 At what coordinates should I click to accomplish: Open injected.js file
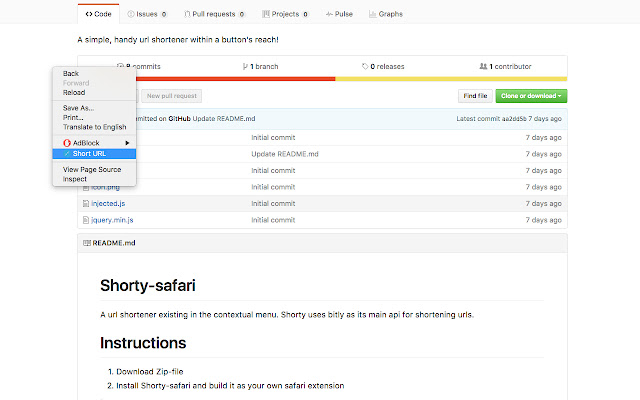[108, 203]
